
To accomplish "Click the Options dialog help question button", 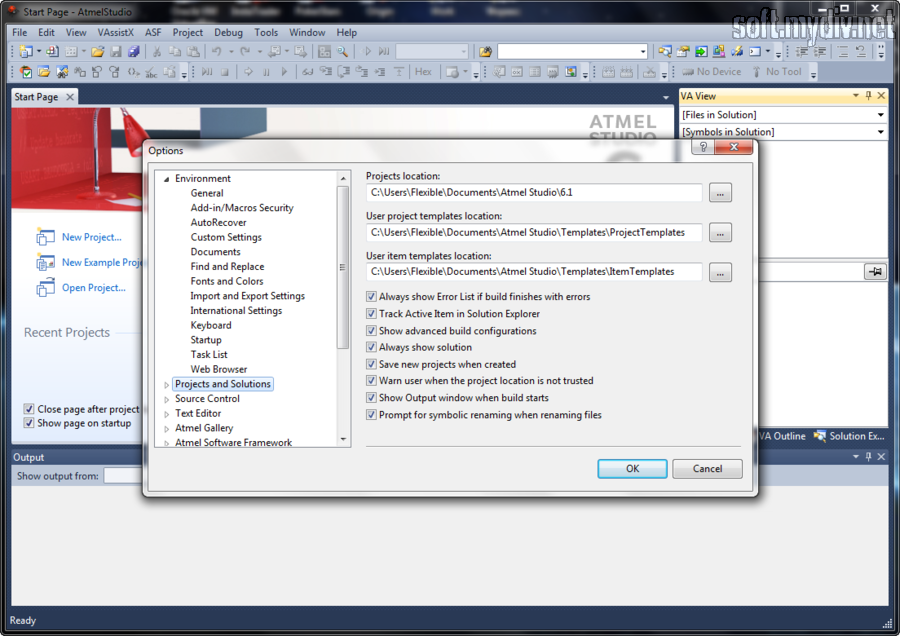I will (x=703, y=147).
